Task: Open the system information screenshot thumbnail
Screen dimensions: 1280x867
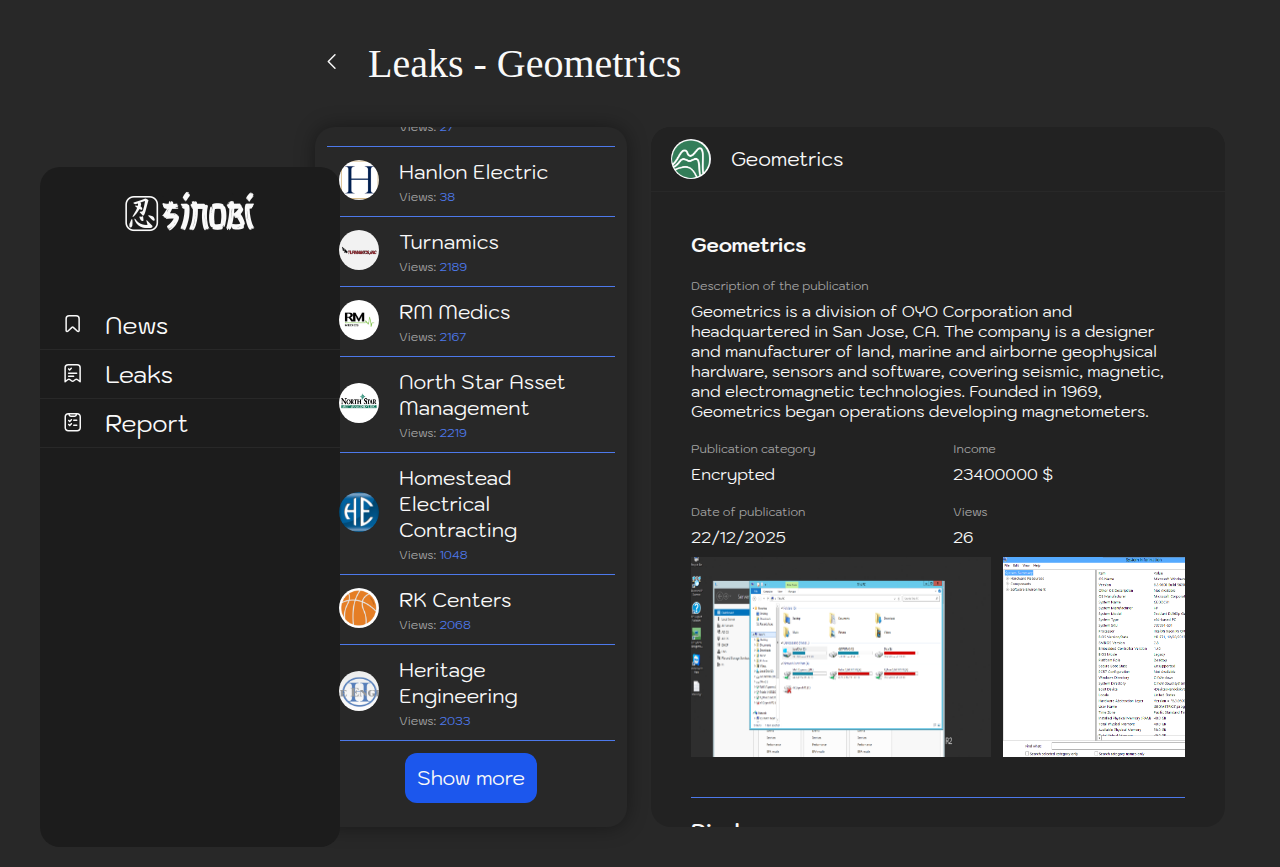Action: coord(1093,656)
